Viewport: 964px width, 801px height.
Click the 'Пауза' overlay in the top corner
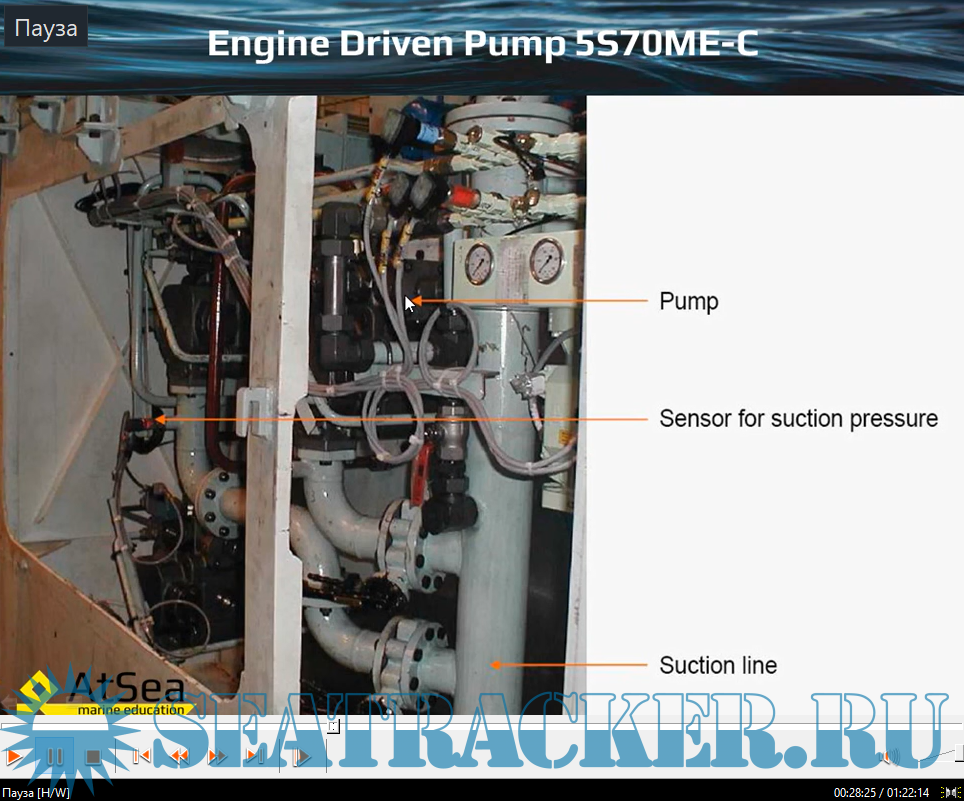point(46,28)
